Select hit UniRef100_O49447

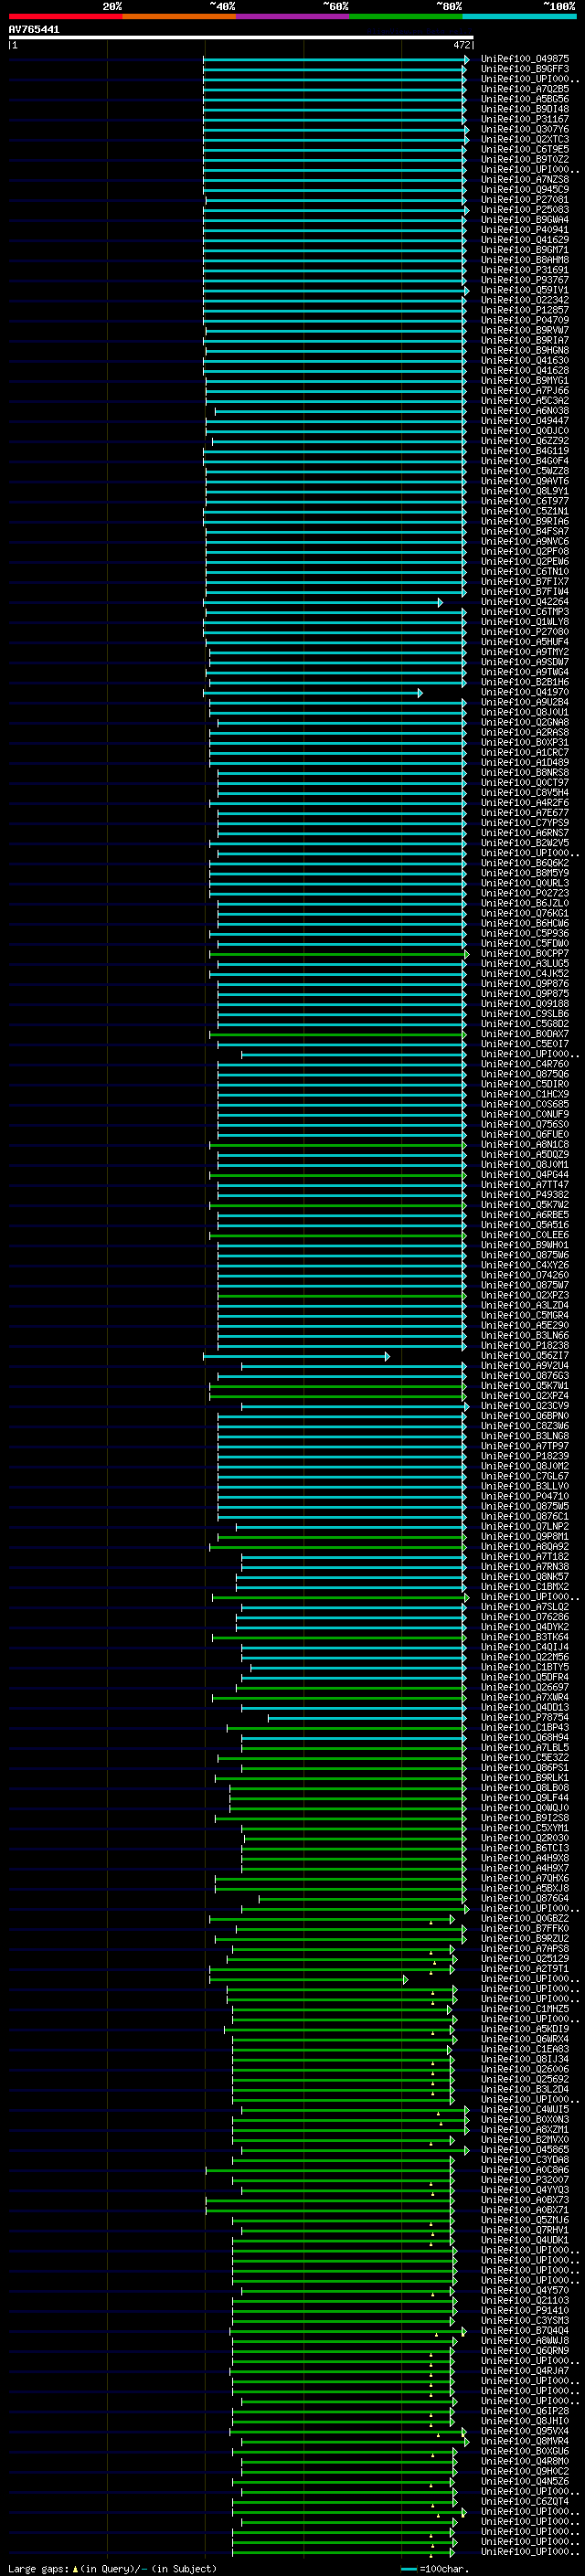click(525, 421)
